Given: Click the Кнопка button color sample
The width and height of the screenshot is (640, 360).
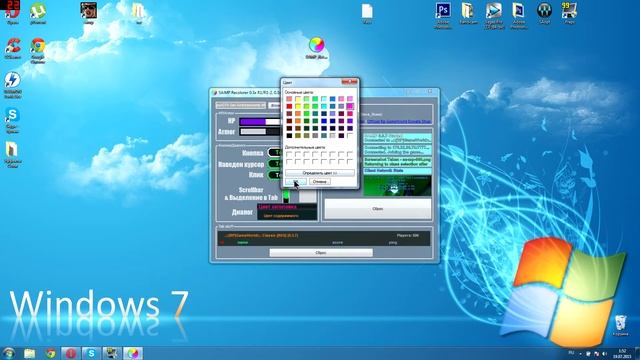Looking at the screenshot, I should click(x=274, y=153).
